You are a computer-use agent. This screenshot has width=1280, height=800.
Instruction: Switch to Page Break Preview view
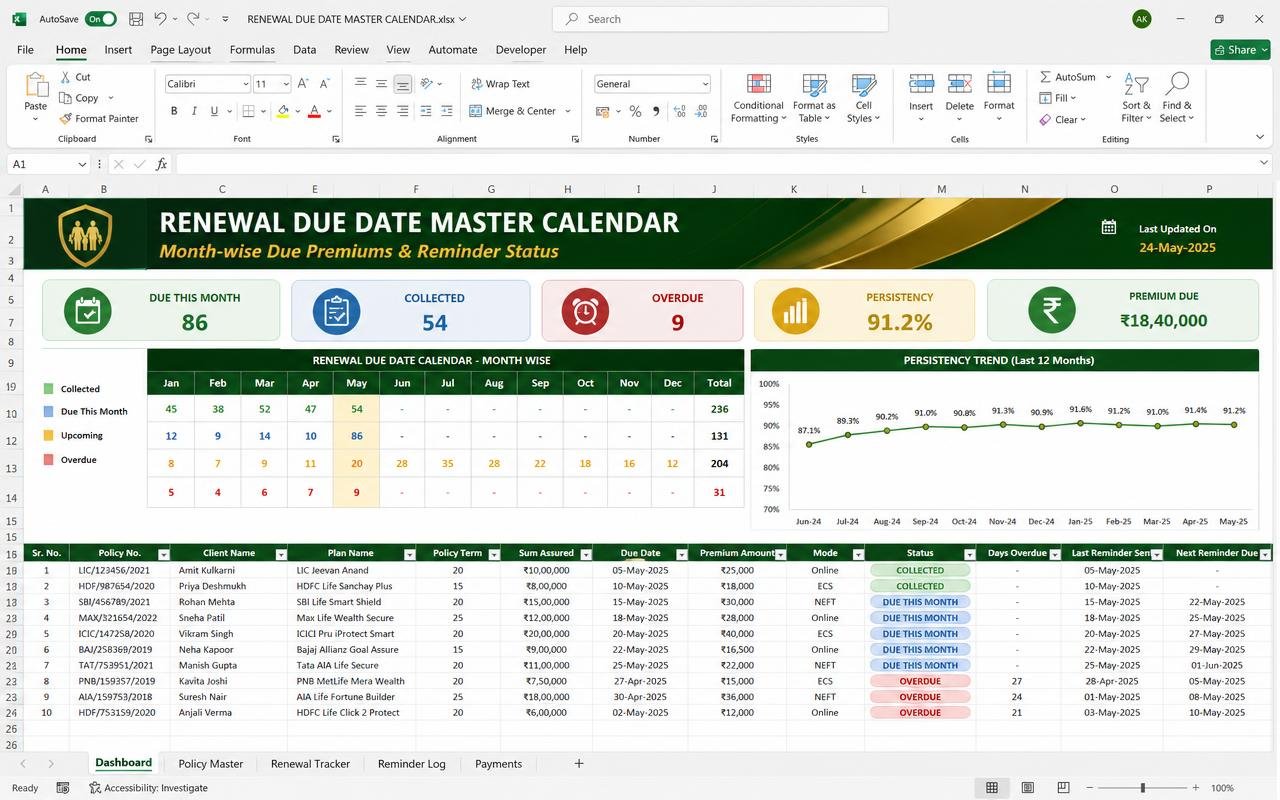1063,788
